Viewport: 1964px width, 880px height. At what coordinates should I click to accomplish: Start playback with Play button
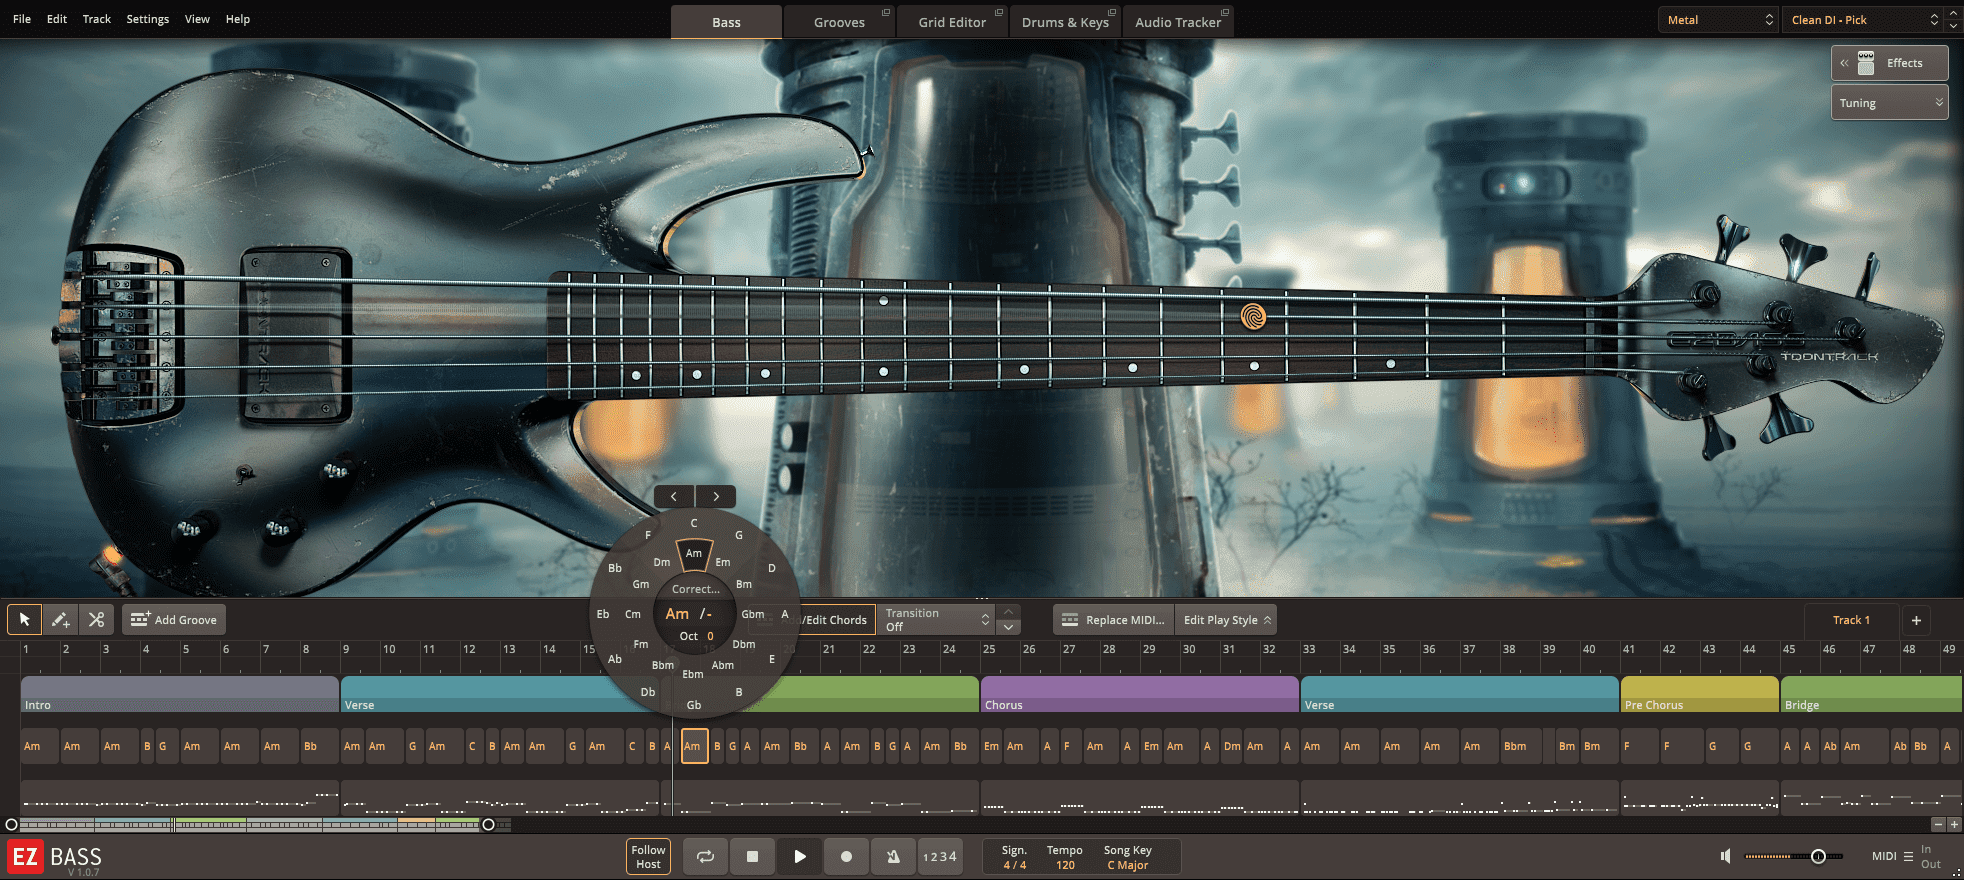[799, 857]
